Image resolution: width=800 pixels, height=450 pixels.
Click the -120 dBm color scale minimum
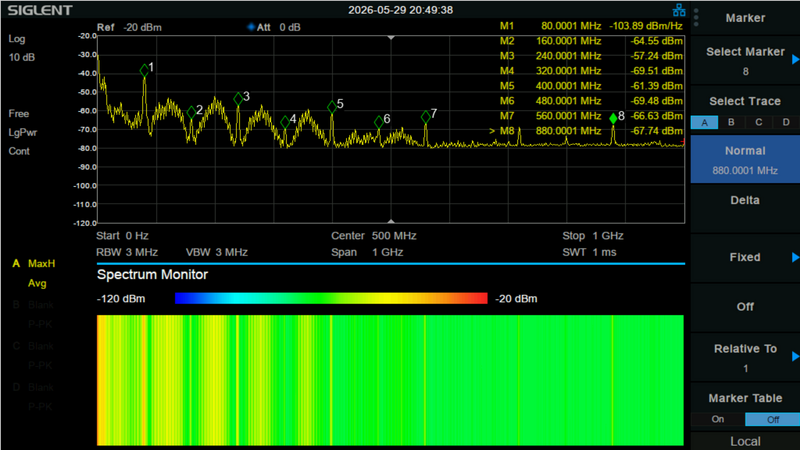[x=121, y=299]
